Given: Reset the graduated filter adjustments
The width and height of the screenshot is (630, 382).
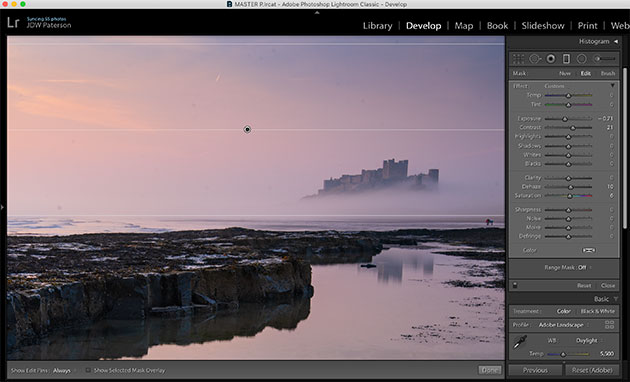Looking at the screenshot, I should pyautogui.click(x=584, y=286).
